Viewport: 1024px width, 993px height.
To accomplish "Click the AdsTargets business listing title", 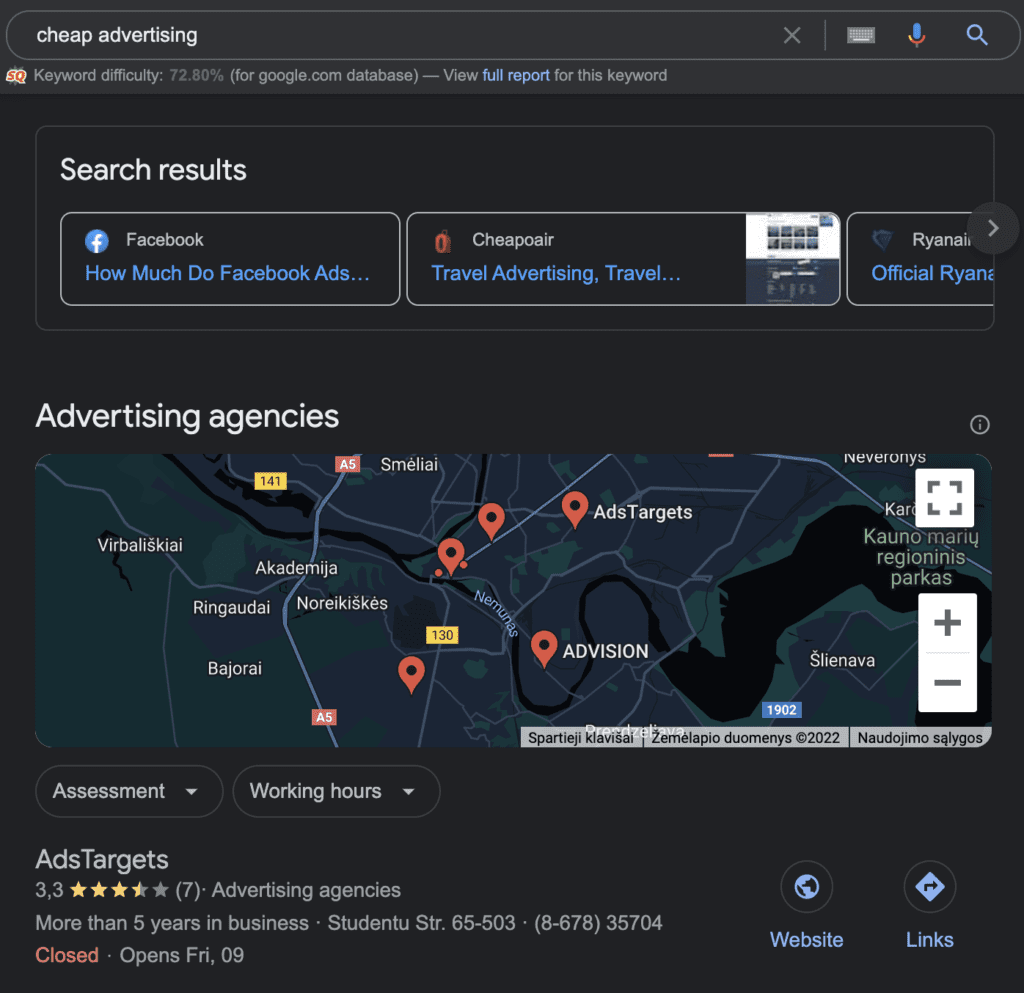I will point(102,859).
